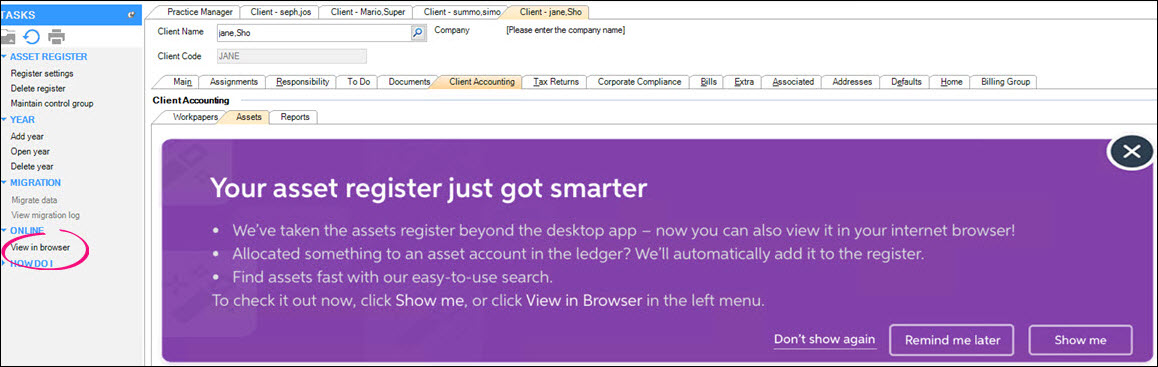Click View in browser in the Online section
The width and height of the screenshot is (1158, 367).
coord(41,247)
